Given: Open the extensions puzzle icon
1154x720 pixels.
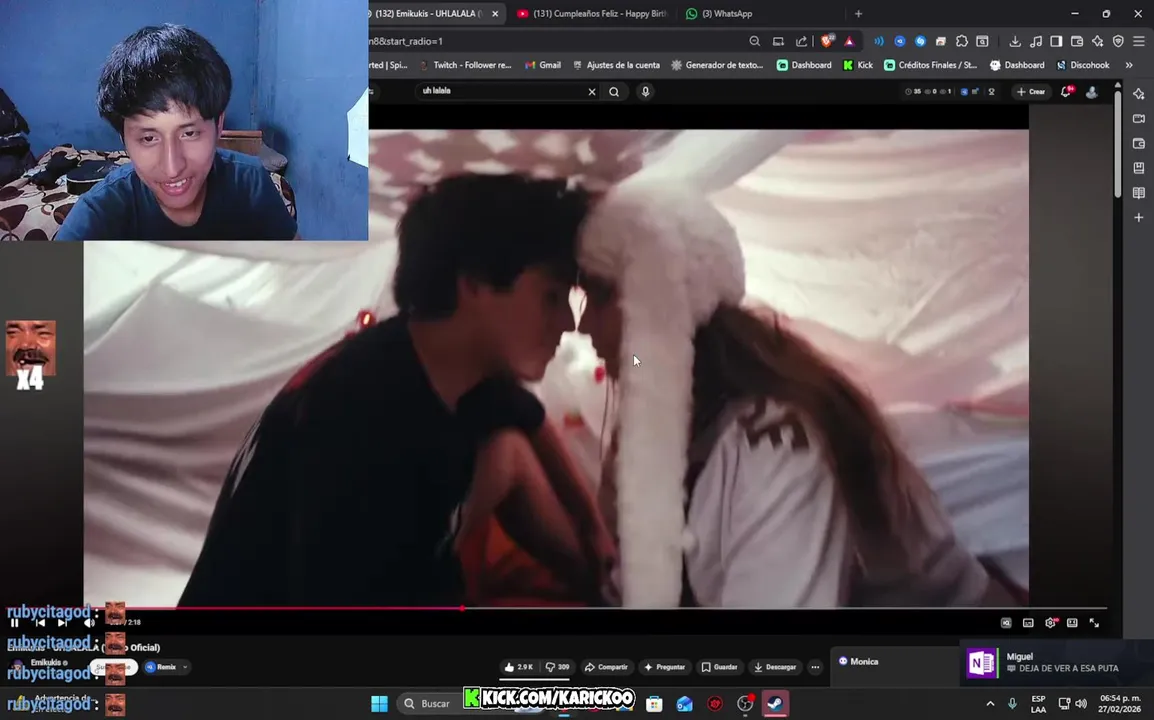Looking at the screenshot, I should [x=962, y=41].
